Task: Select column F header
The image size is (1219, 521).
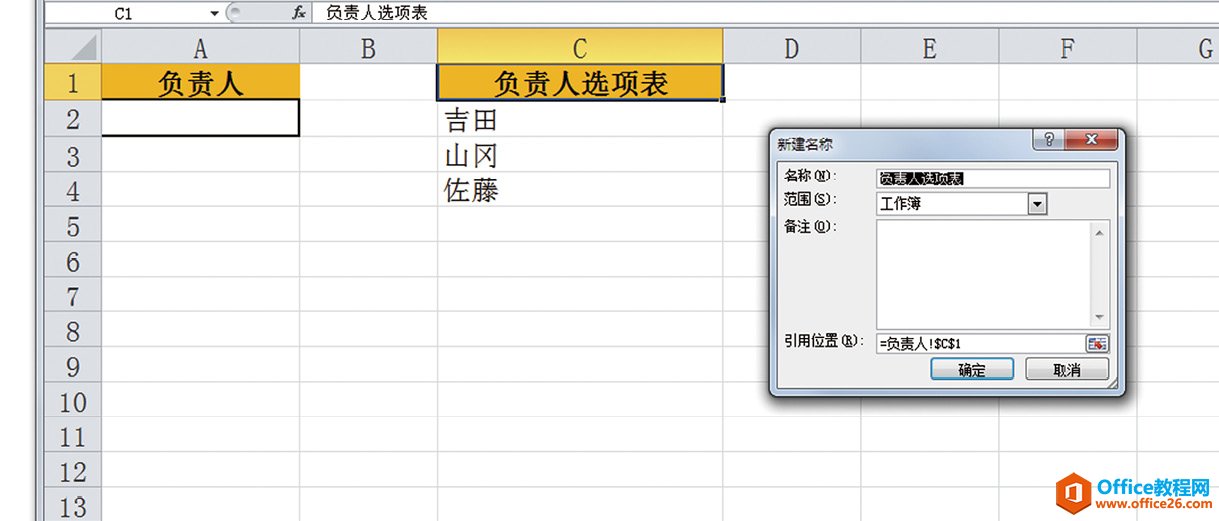Action: (x=1068, y=46)
